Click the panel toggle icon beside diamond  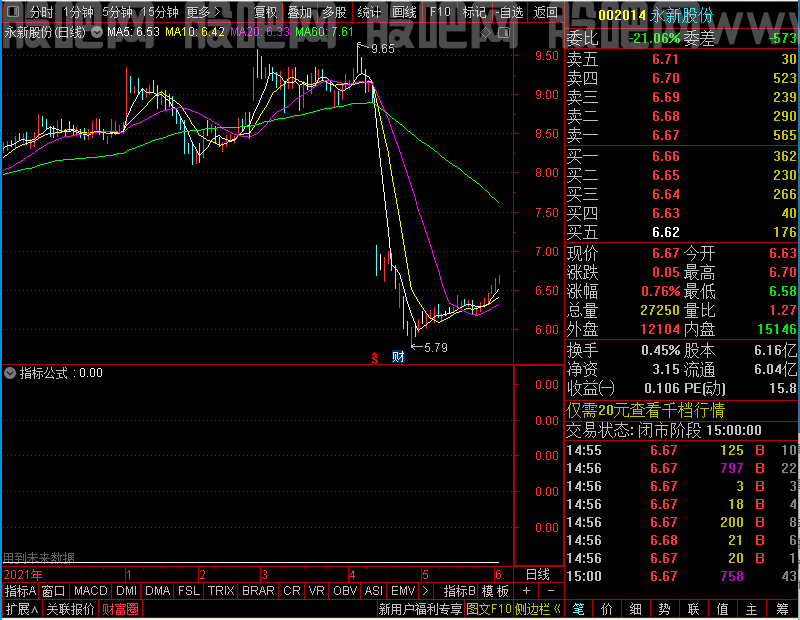pos(504,33)
